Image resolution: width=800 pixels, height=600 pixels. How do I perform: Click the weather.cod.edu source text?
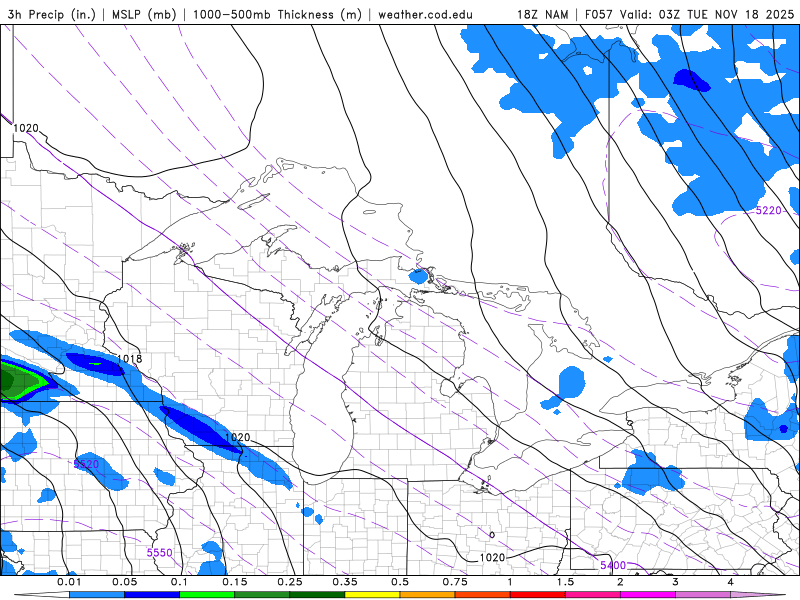426,14
